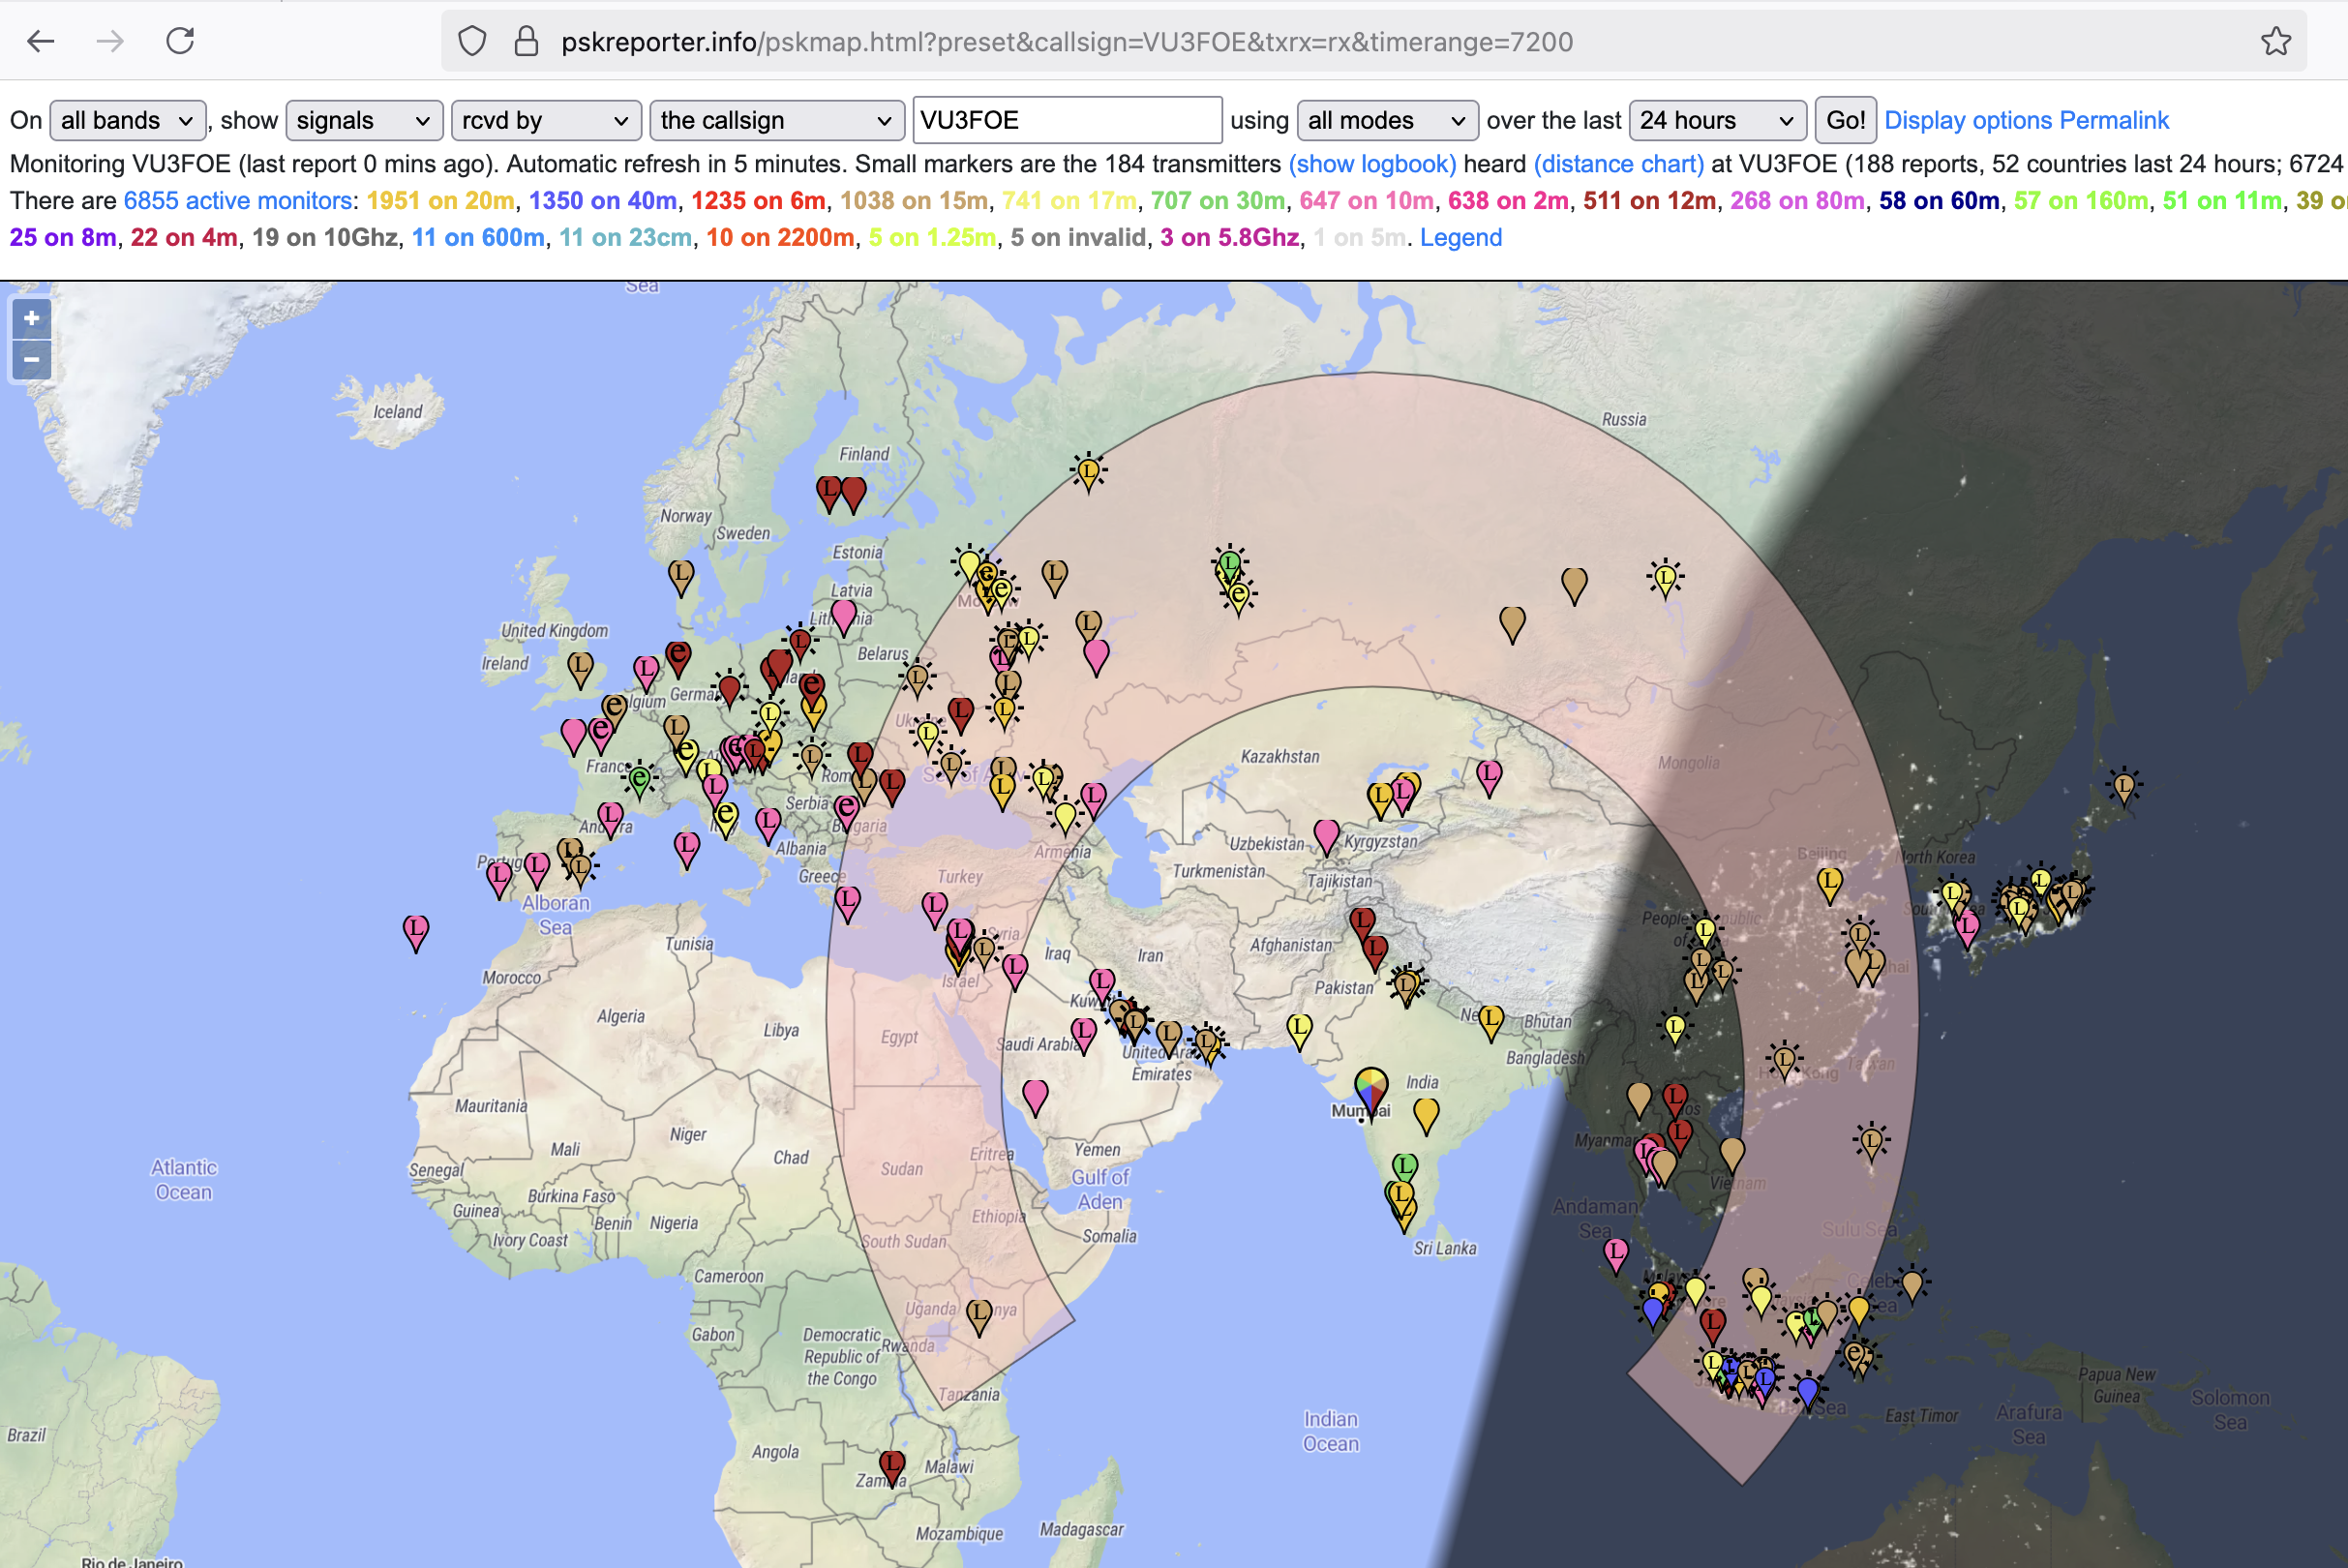Click the '10 on 2200m' band count

(780, 238)
